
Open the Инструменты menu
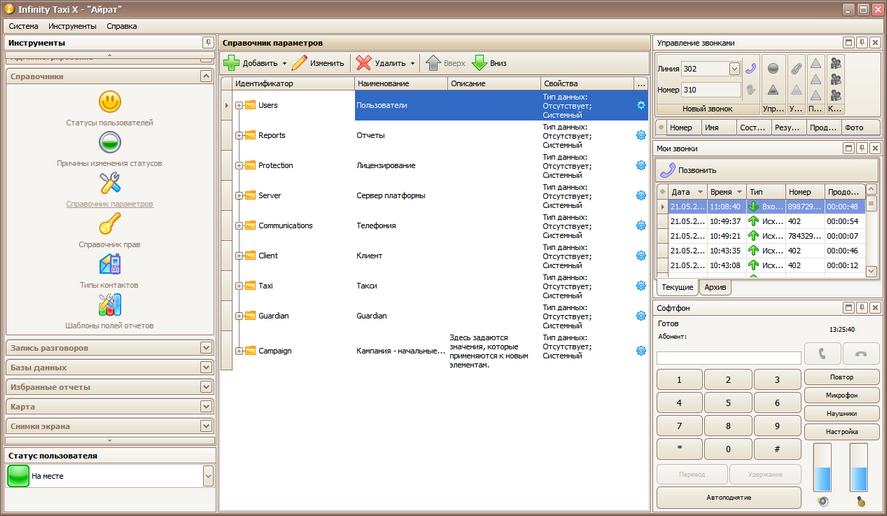click(72, 26)
